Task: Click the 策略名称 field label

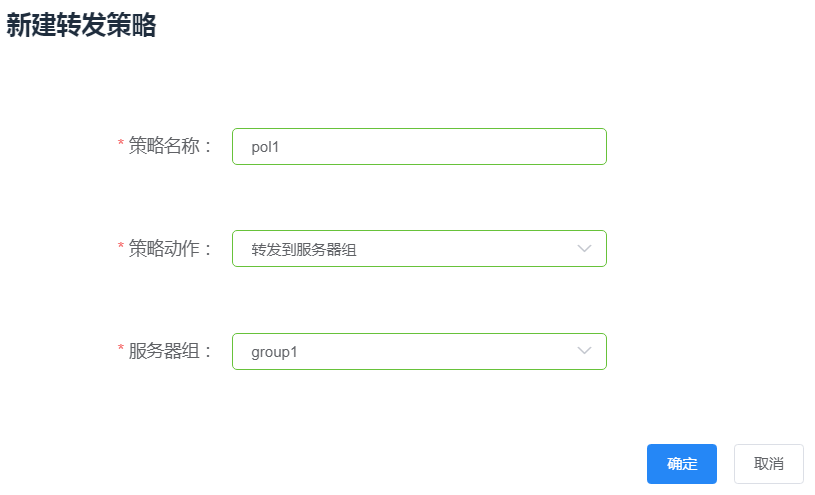Action: 170,146
